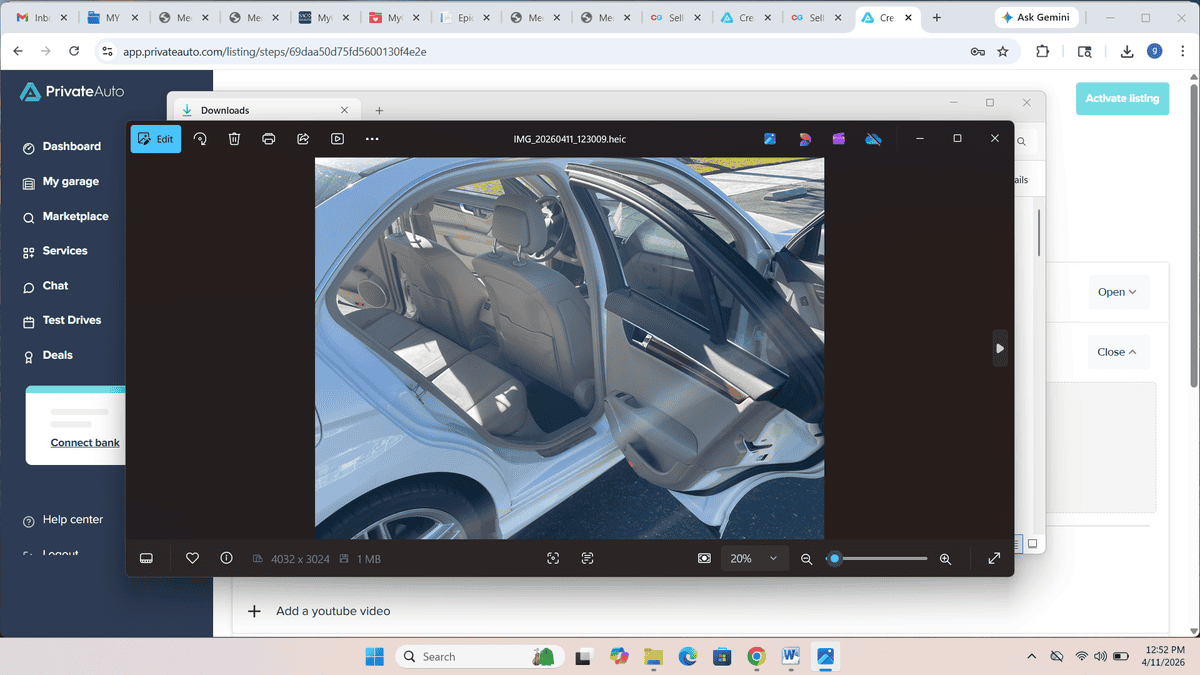Screen dimensions: 1200x675
Task: Open the 20% zoom level dropdown
Action: coord(754,558)
